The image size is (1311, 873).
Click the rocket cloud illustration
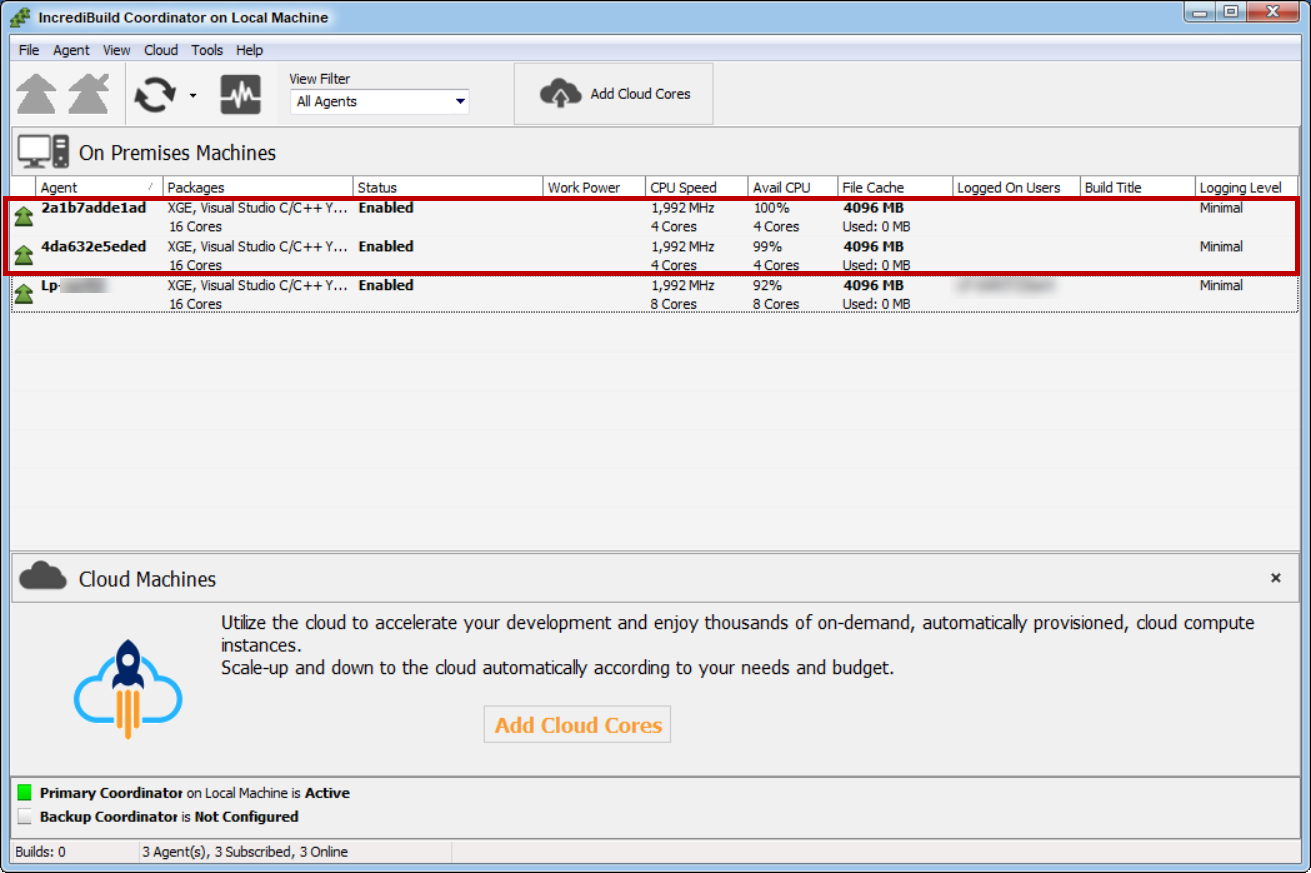(128, 690)
